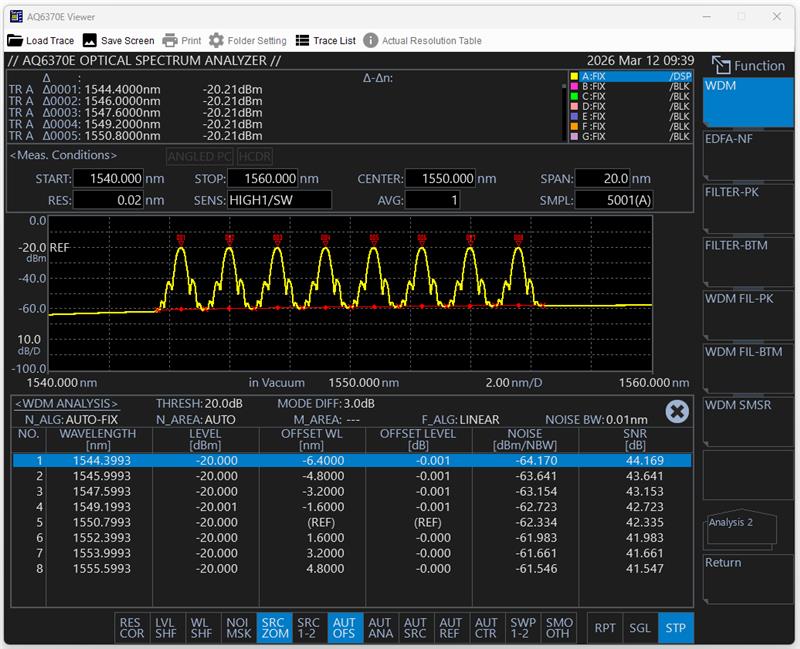The width and height of the screenshot is (800, 649).
Task: Click trace B magenta color swatch
Action: (573, 86)
